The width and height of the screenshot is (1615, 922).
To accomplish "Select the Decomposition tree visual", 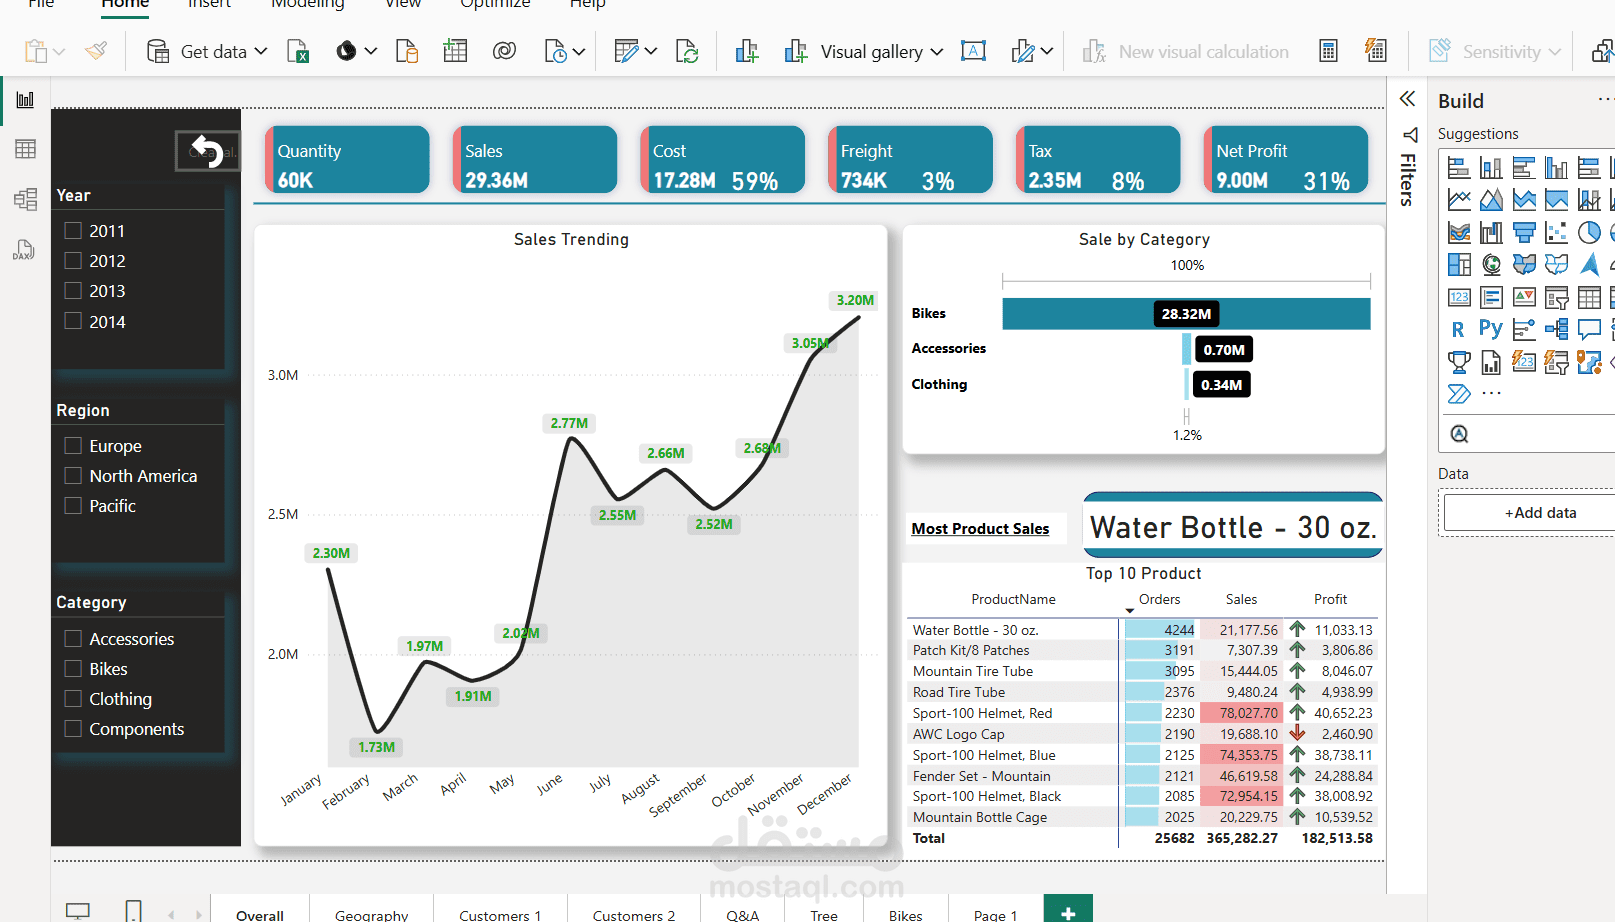I will 1556,329.
